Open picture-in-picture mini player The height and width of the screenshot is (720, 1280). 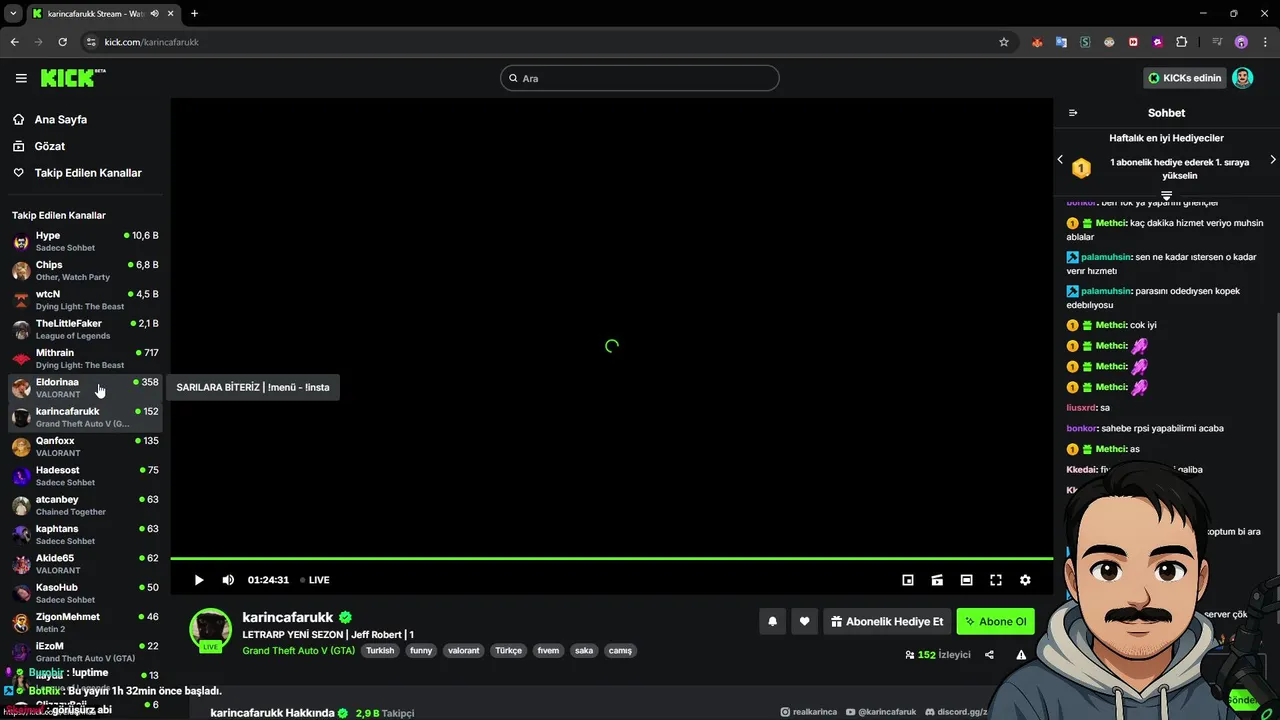908,580
